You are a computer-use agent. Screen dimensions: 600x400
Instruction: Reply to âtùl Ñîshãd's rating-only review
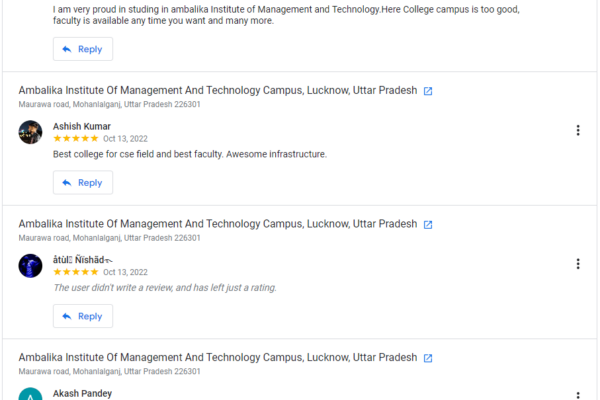coord(83,316)
